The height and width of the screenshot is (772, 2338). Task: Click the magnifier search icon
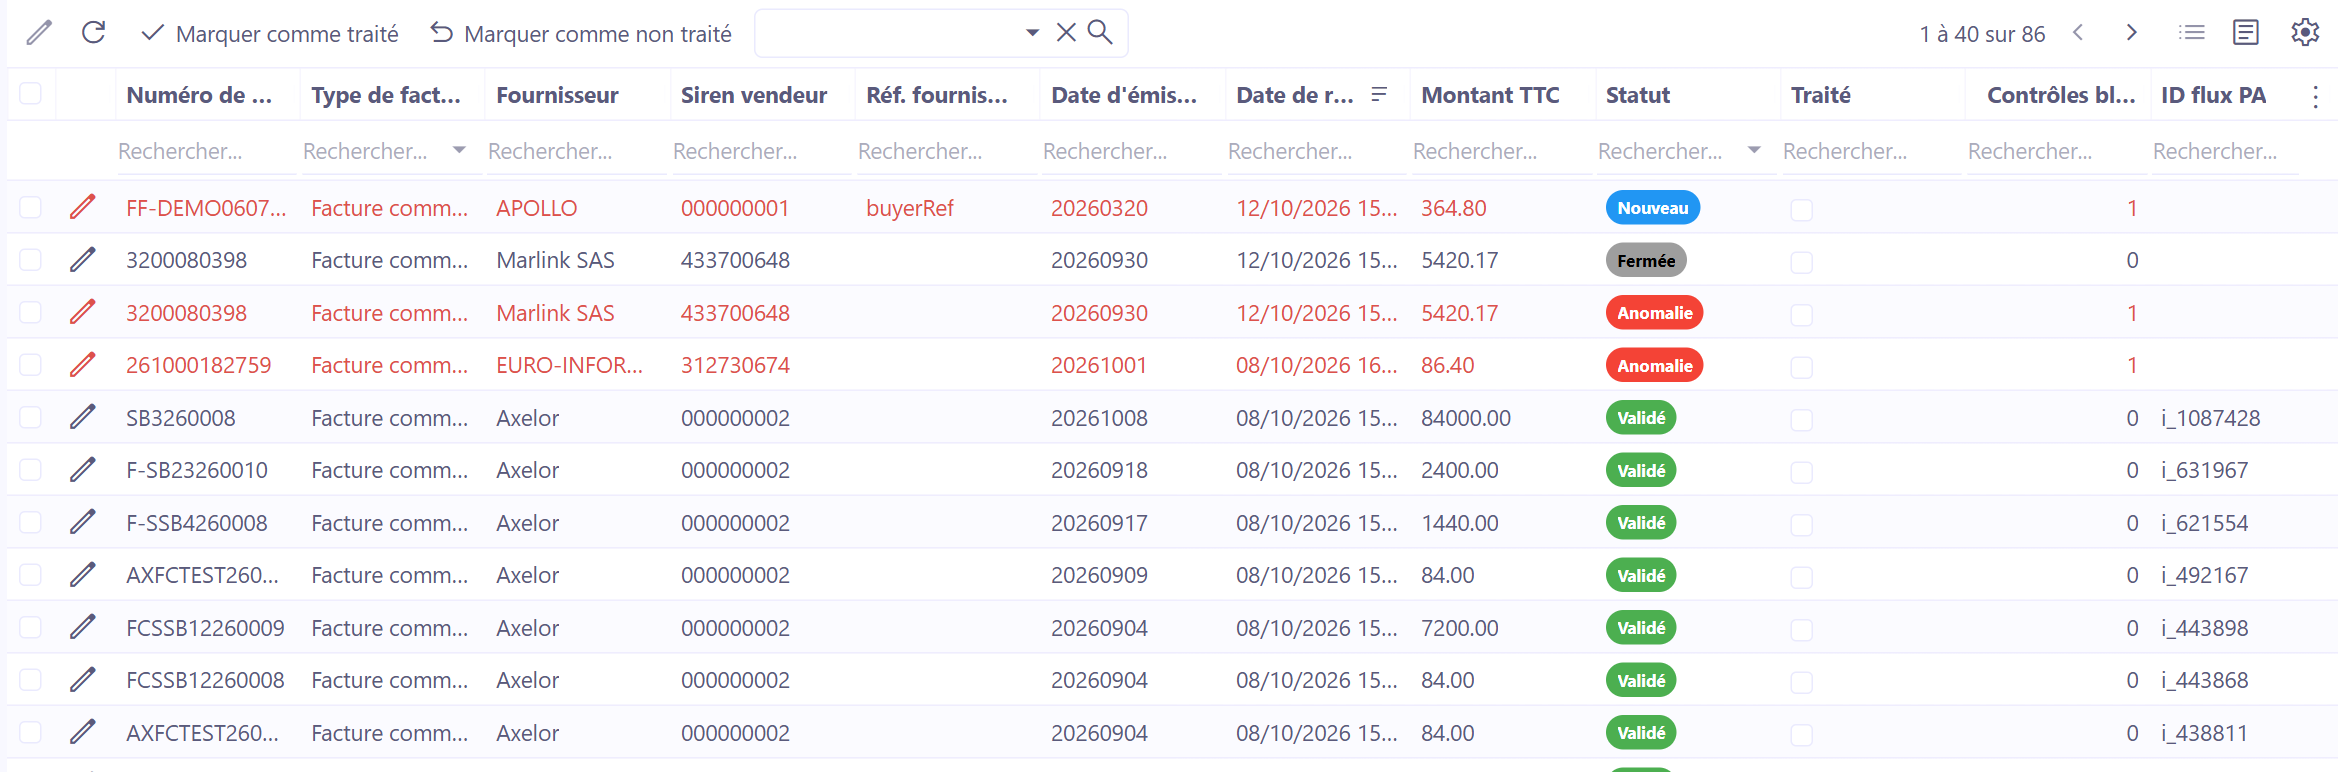click(1100, 33)
